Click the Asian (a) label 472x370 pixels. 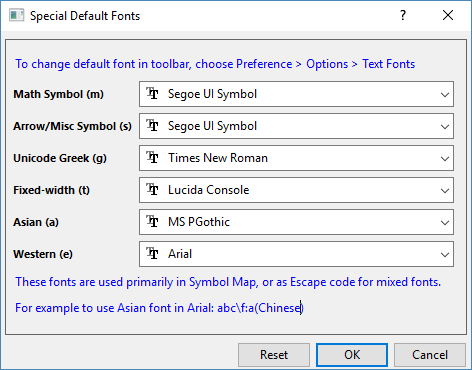(x=36, y=222)
